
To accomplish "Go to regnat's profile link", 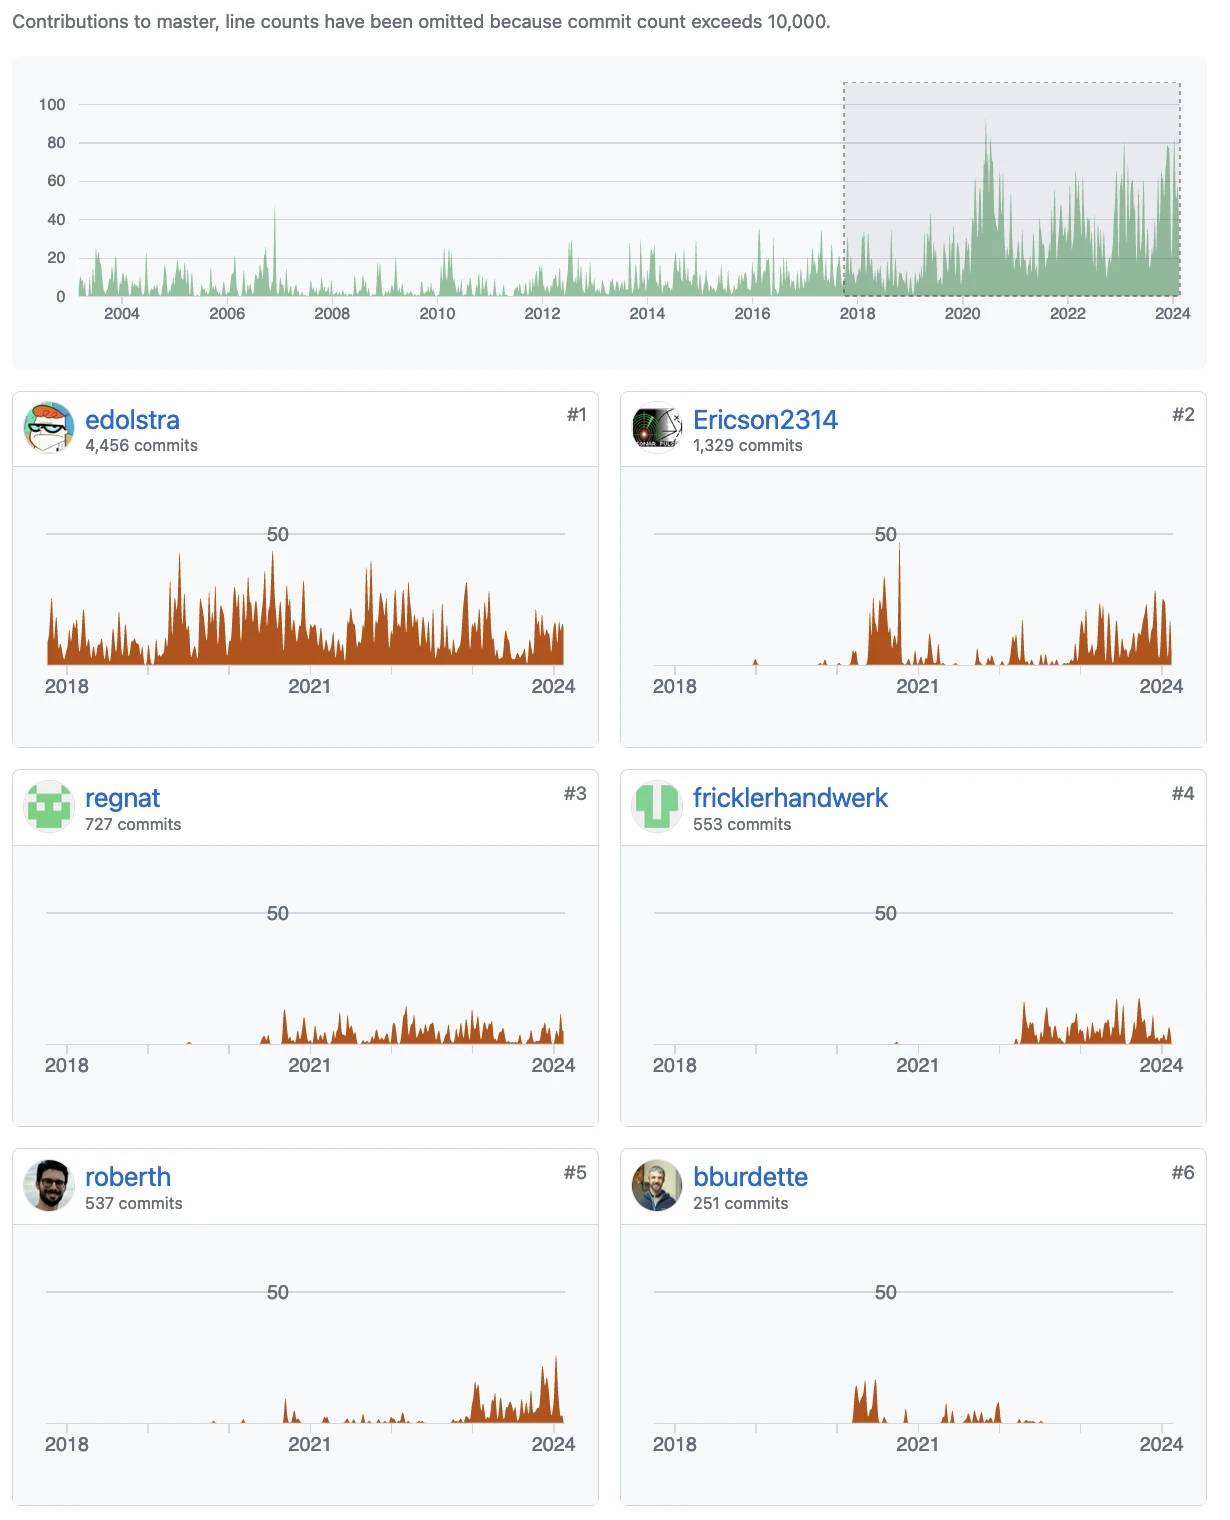I will click(122, 798).
